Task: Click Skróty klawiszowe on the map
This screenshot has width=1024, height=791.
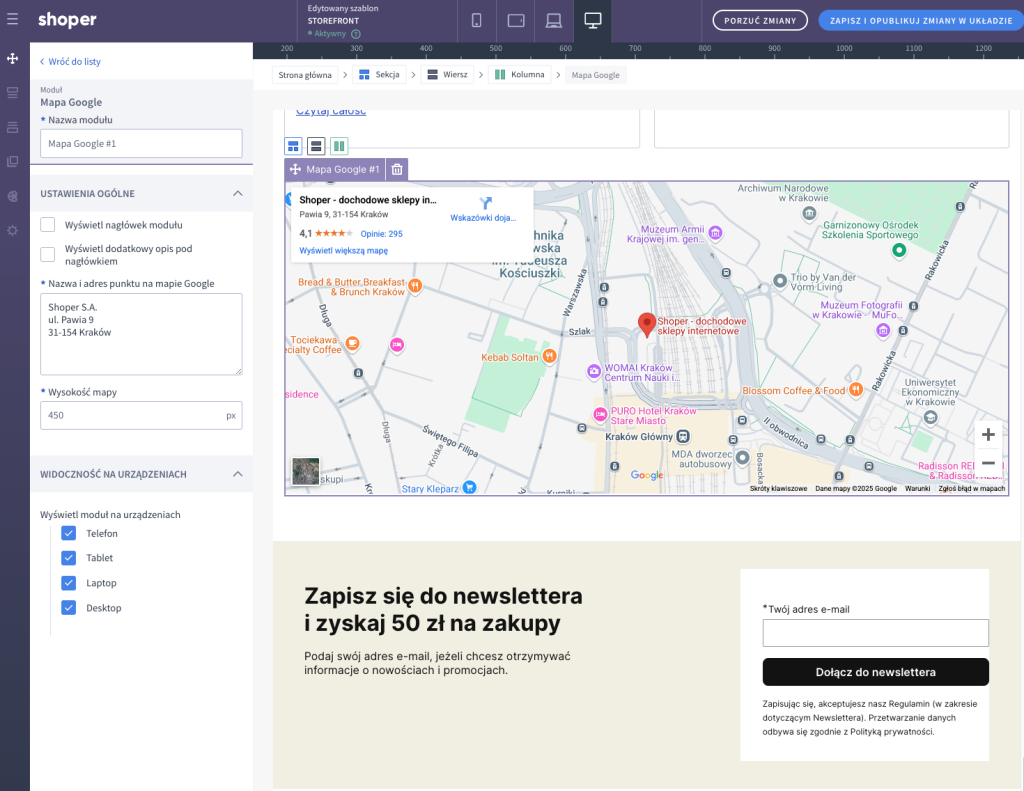Action: click(x=778, y=489)
